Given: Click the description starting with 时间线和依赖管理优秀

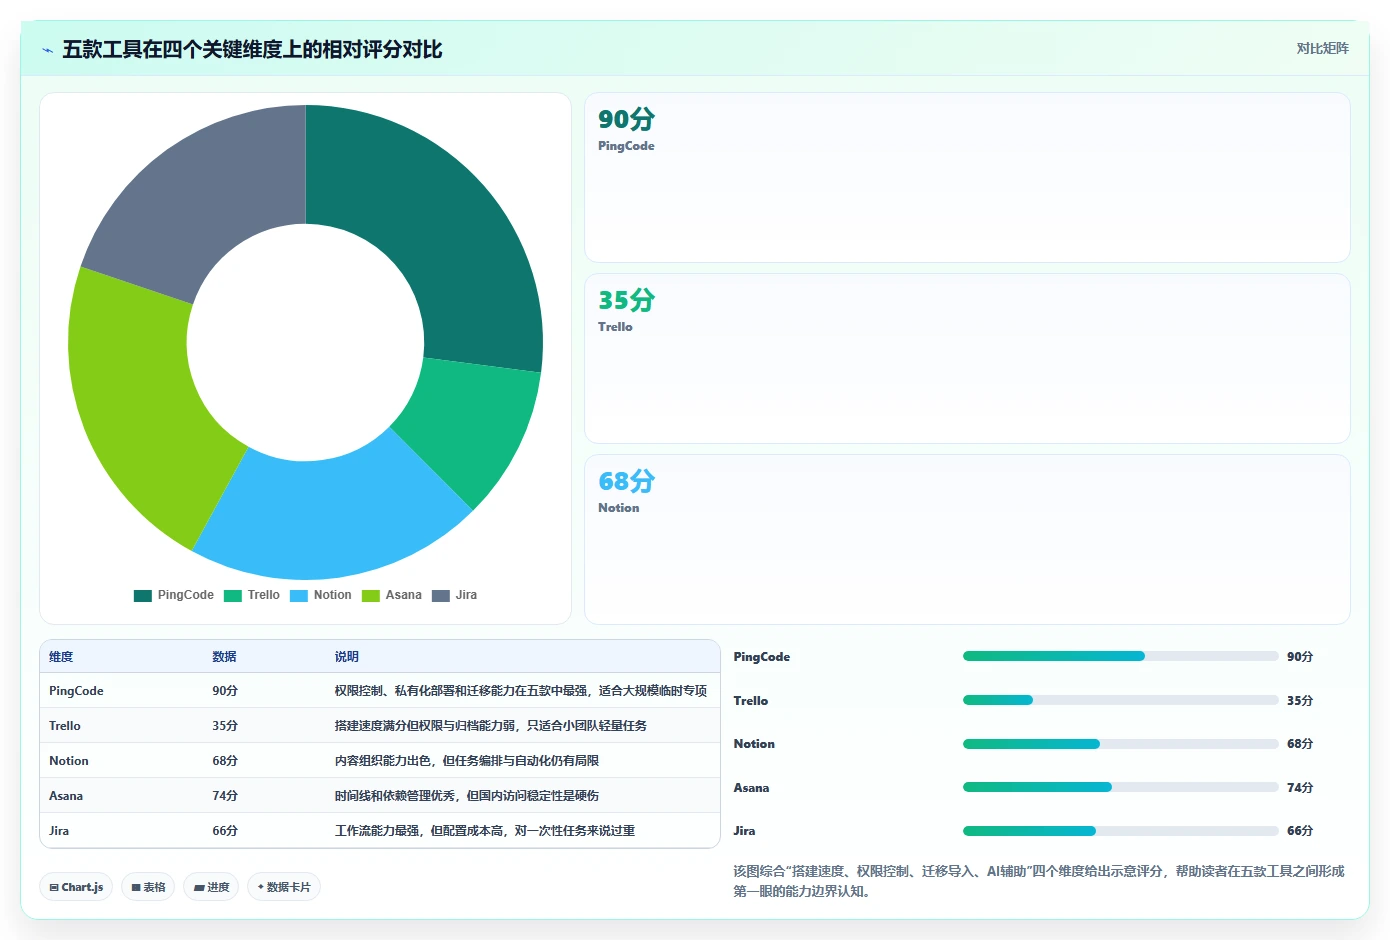Looking at the screenshot, I should coord(467,796).
